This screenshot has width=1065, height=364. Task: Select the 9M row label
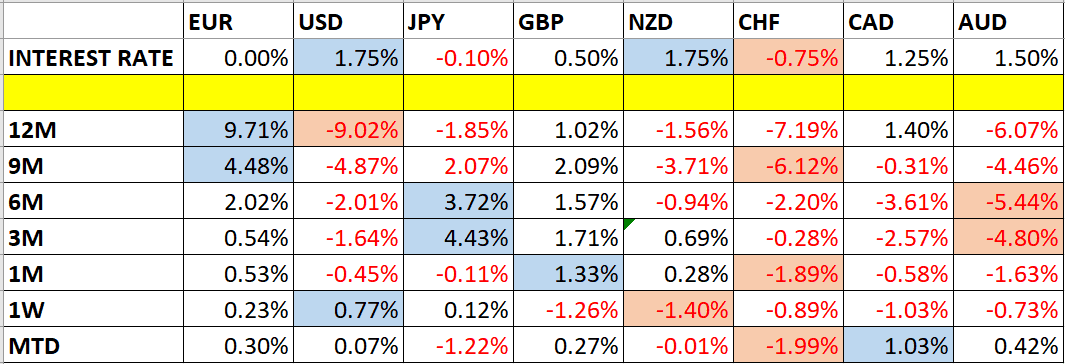(93, 165)
